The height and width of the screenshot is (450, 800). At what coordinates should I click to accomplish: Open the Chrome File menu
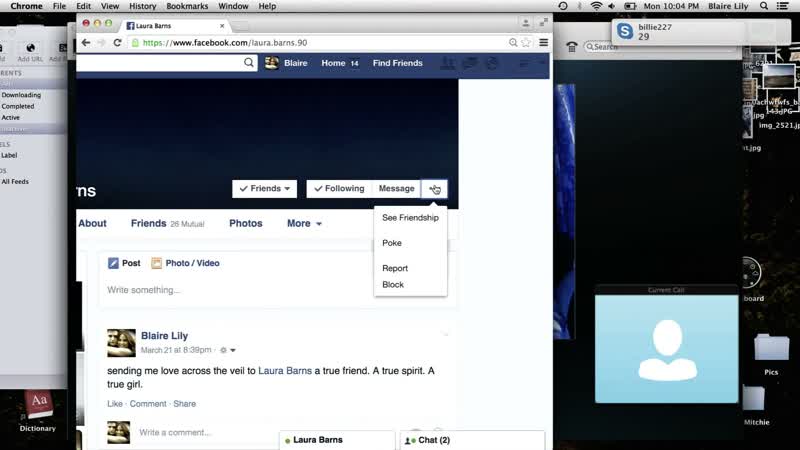(x=59, y=6)
